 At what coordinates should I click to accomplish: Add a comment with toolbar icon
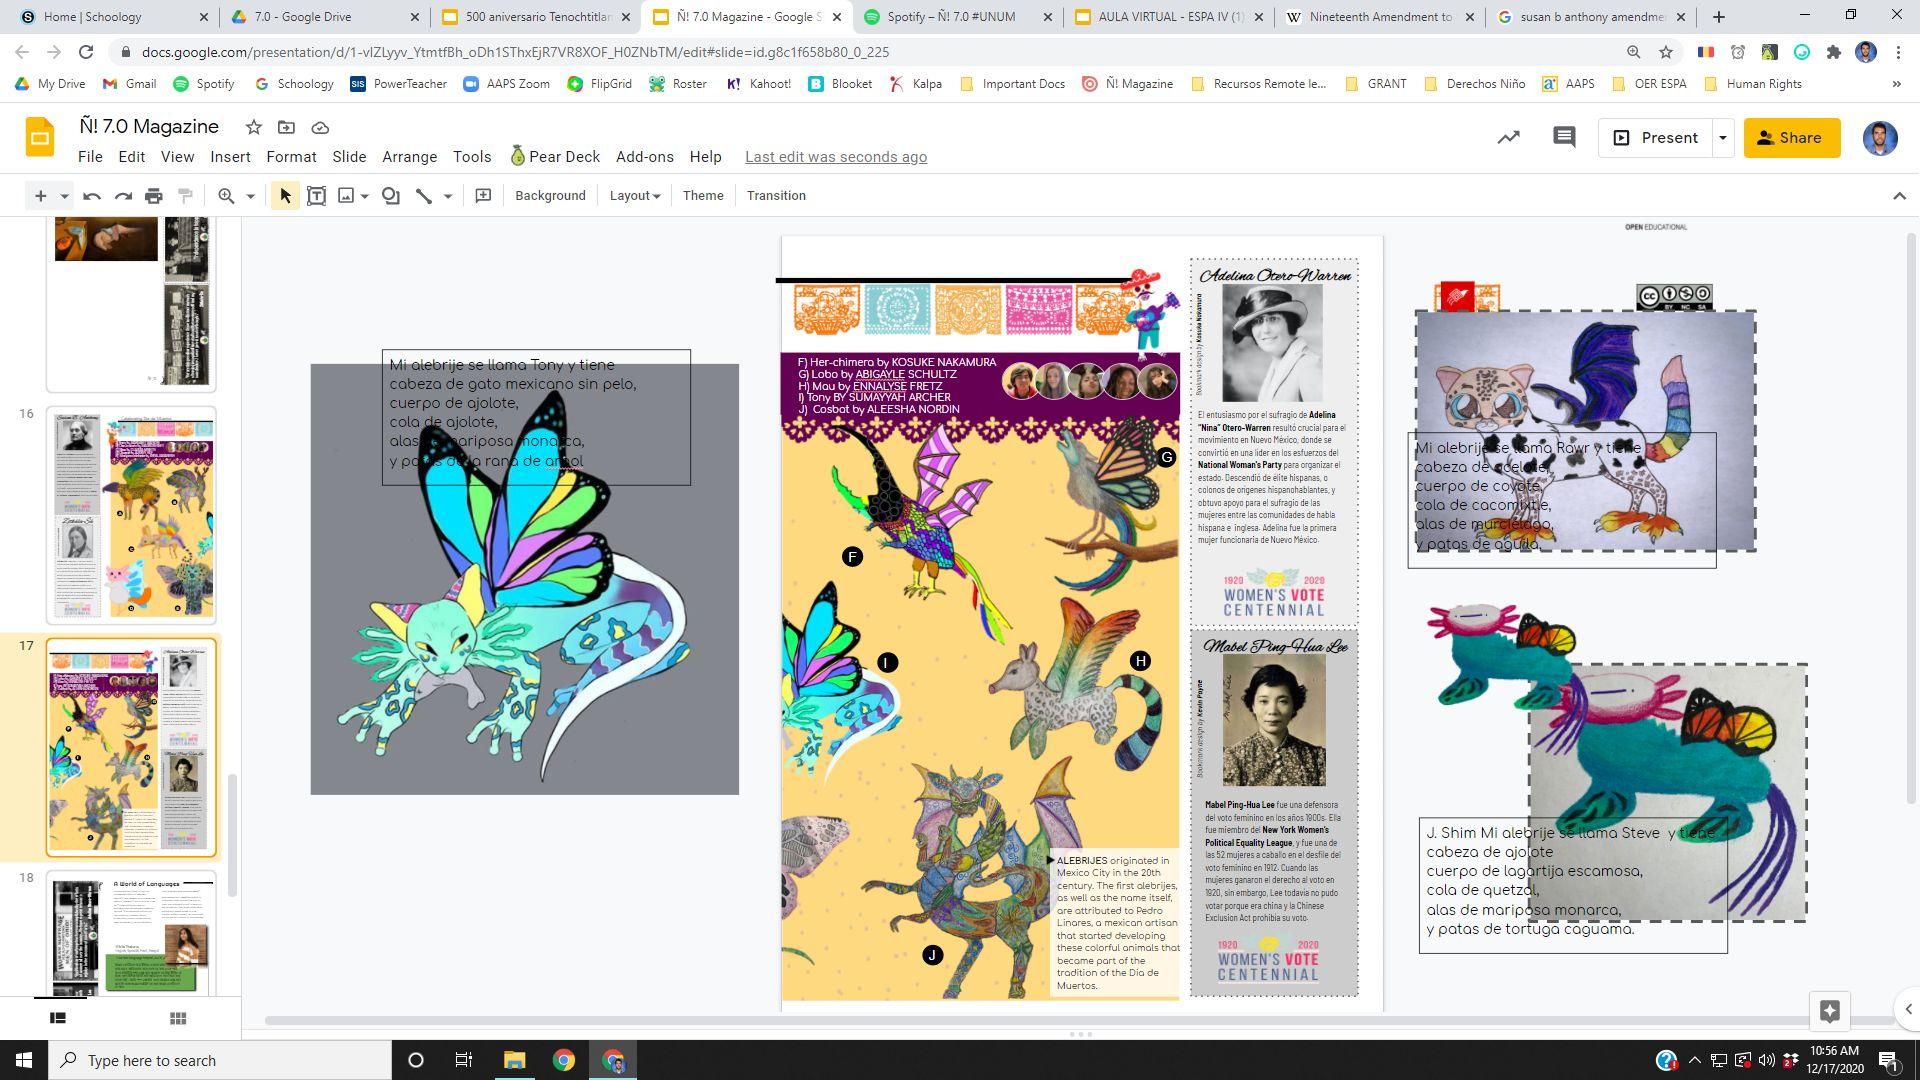[483, 196]
